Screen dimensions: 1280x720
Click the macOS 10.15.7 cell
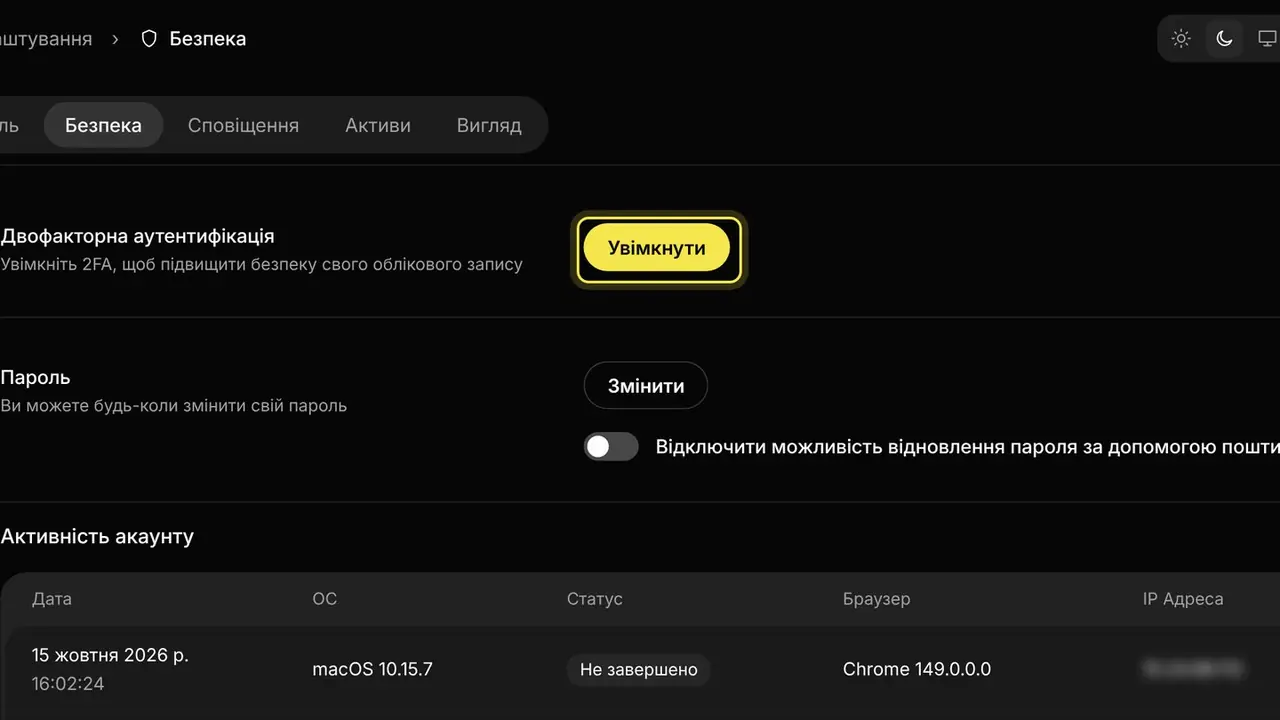coord(373,669)
